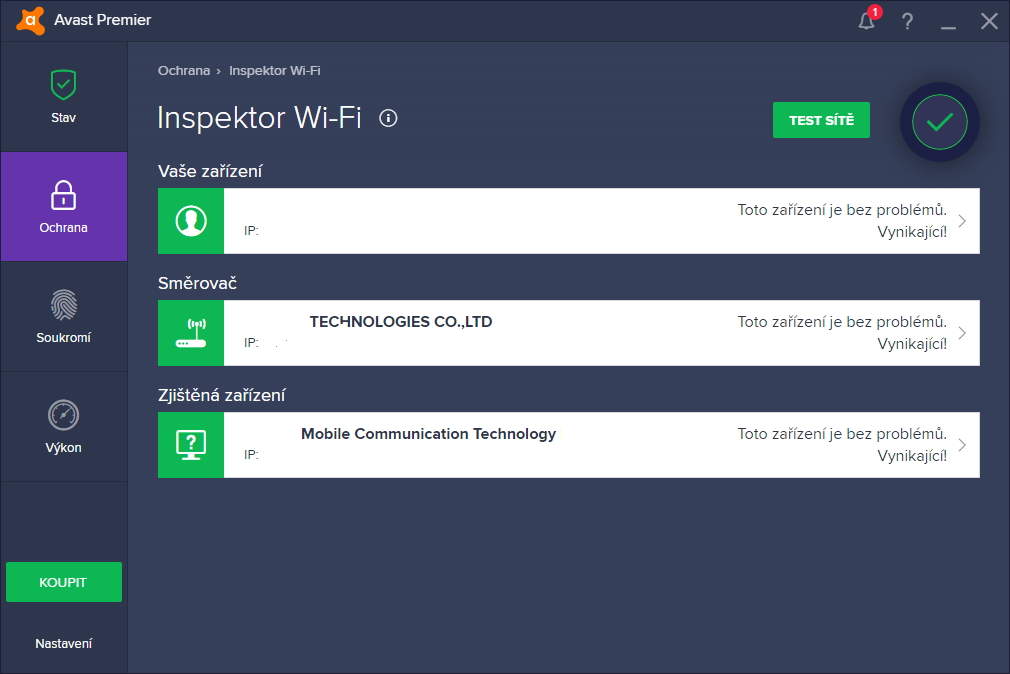
Task: Click the unknown device monitor icon
Action: [191, 445]
